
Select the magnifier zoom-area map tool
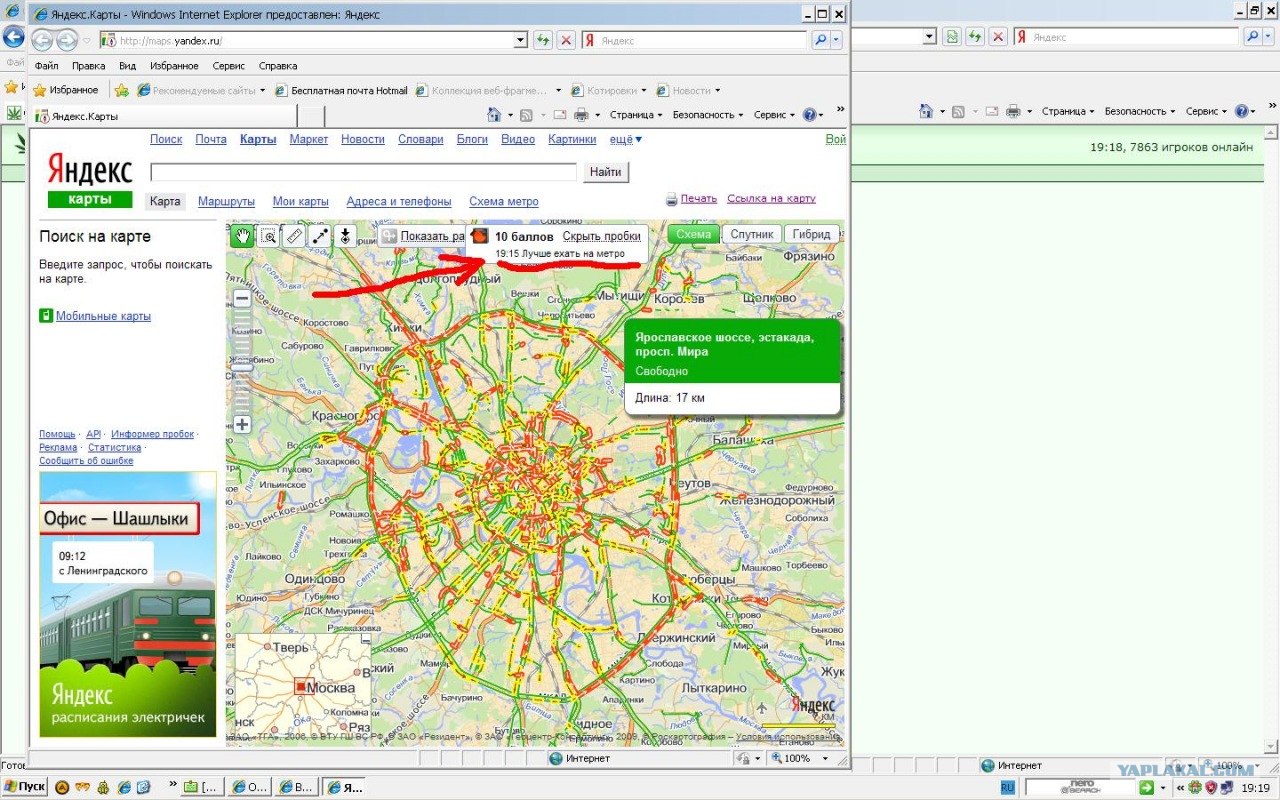coord(268,236)
